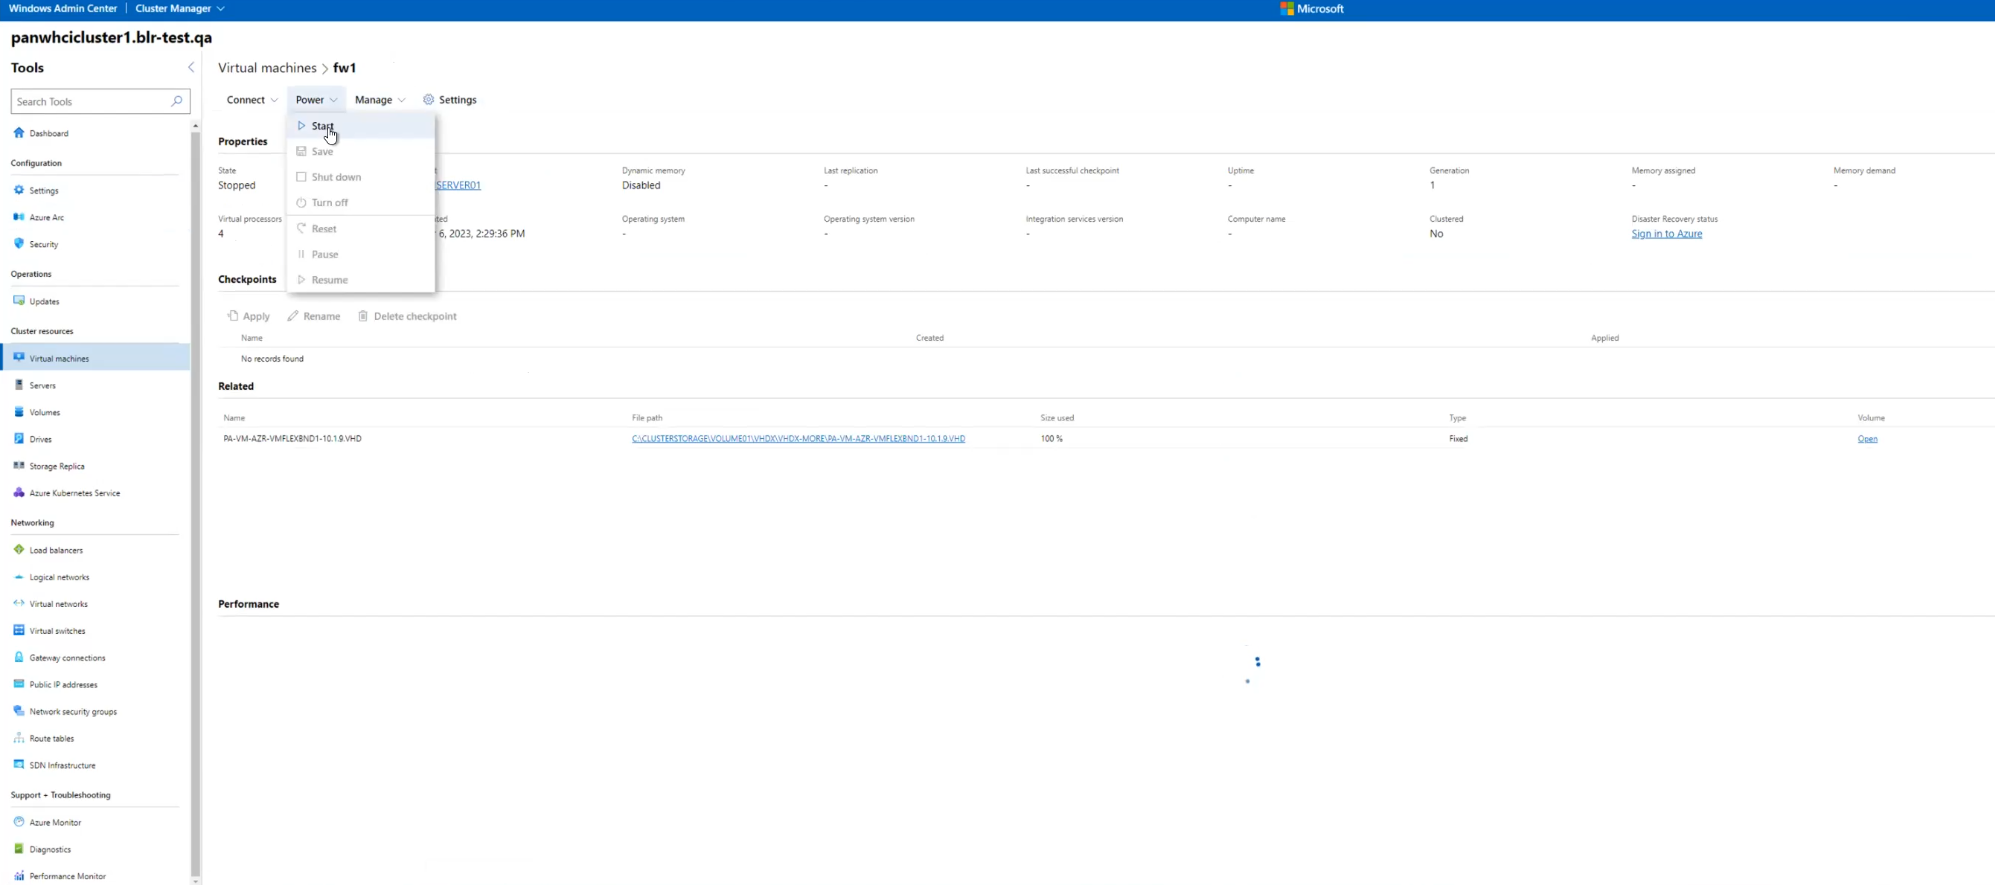1995x885 pixels.
Task: Open the Updates tool icon
Action: (19, 301)
